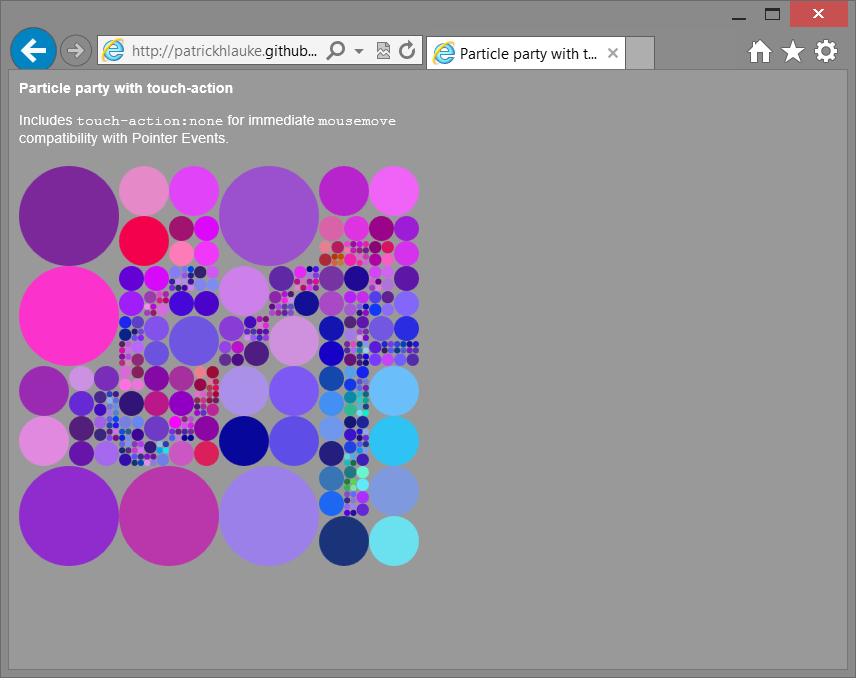Go to the home page

pyautogui.click(x=760, y=50)
